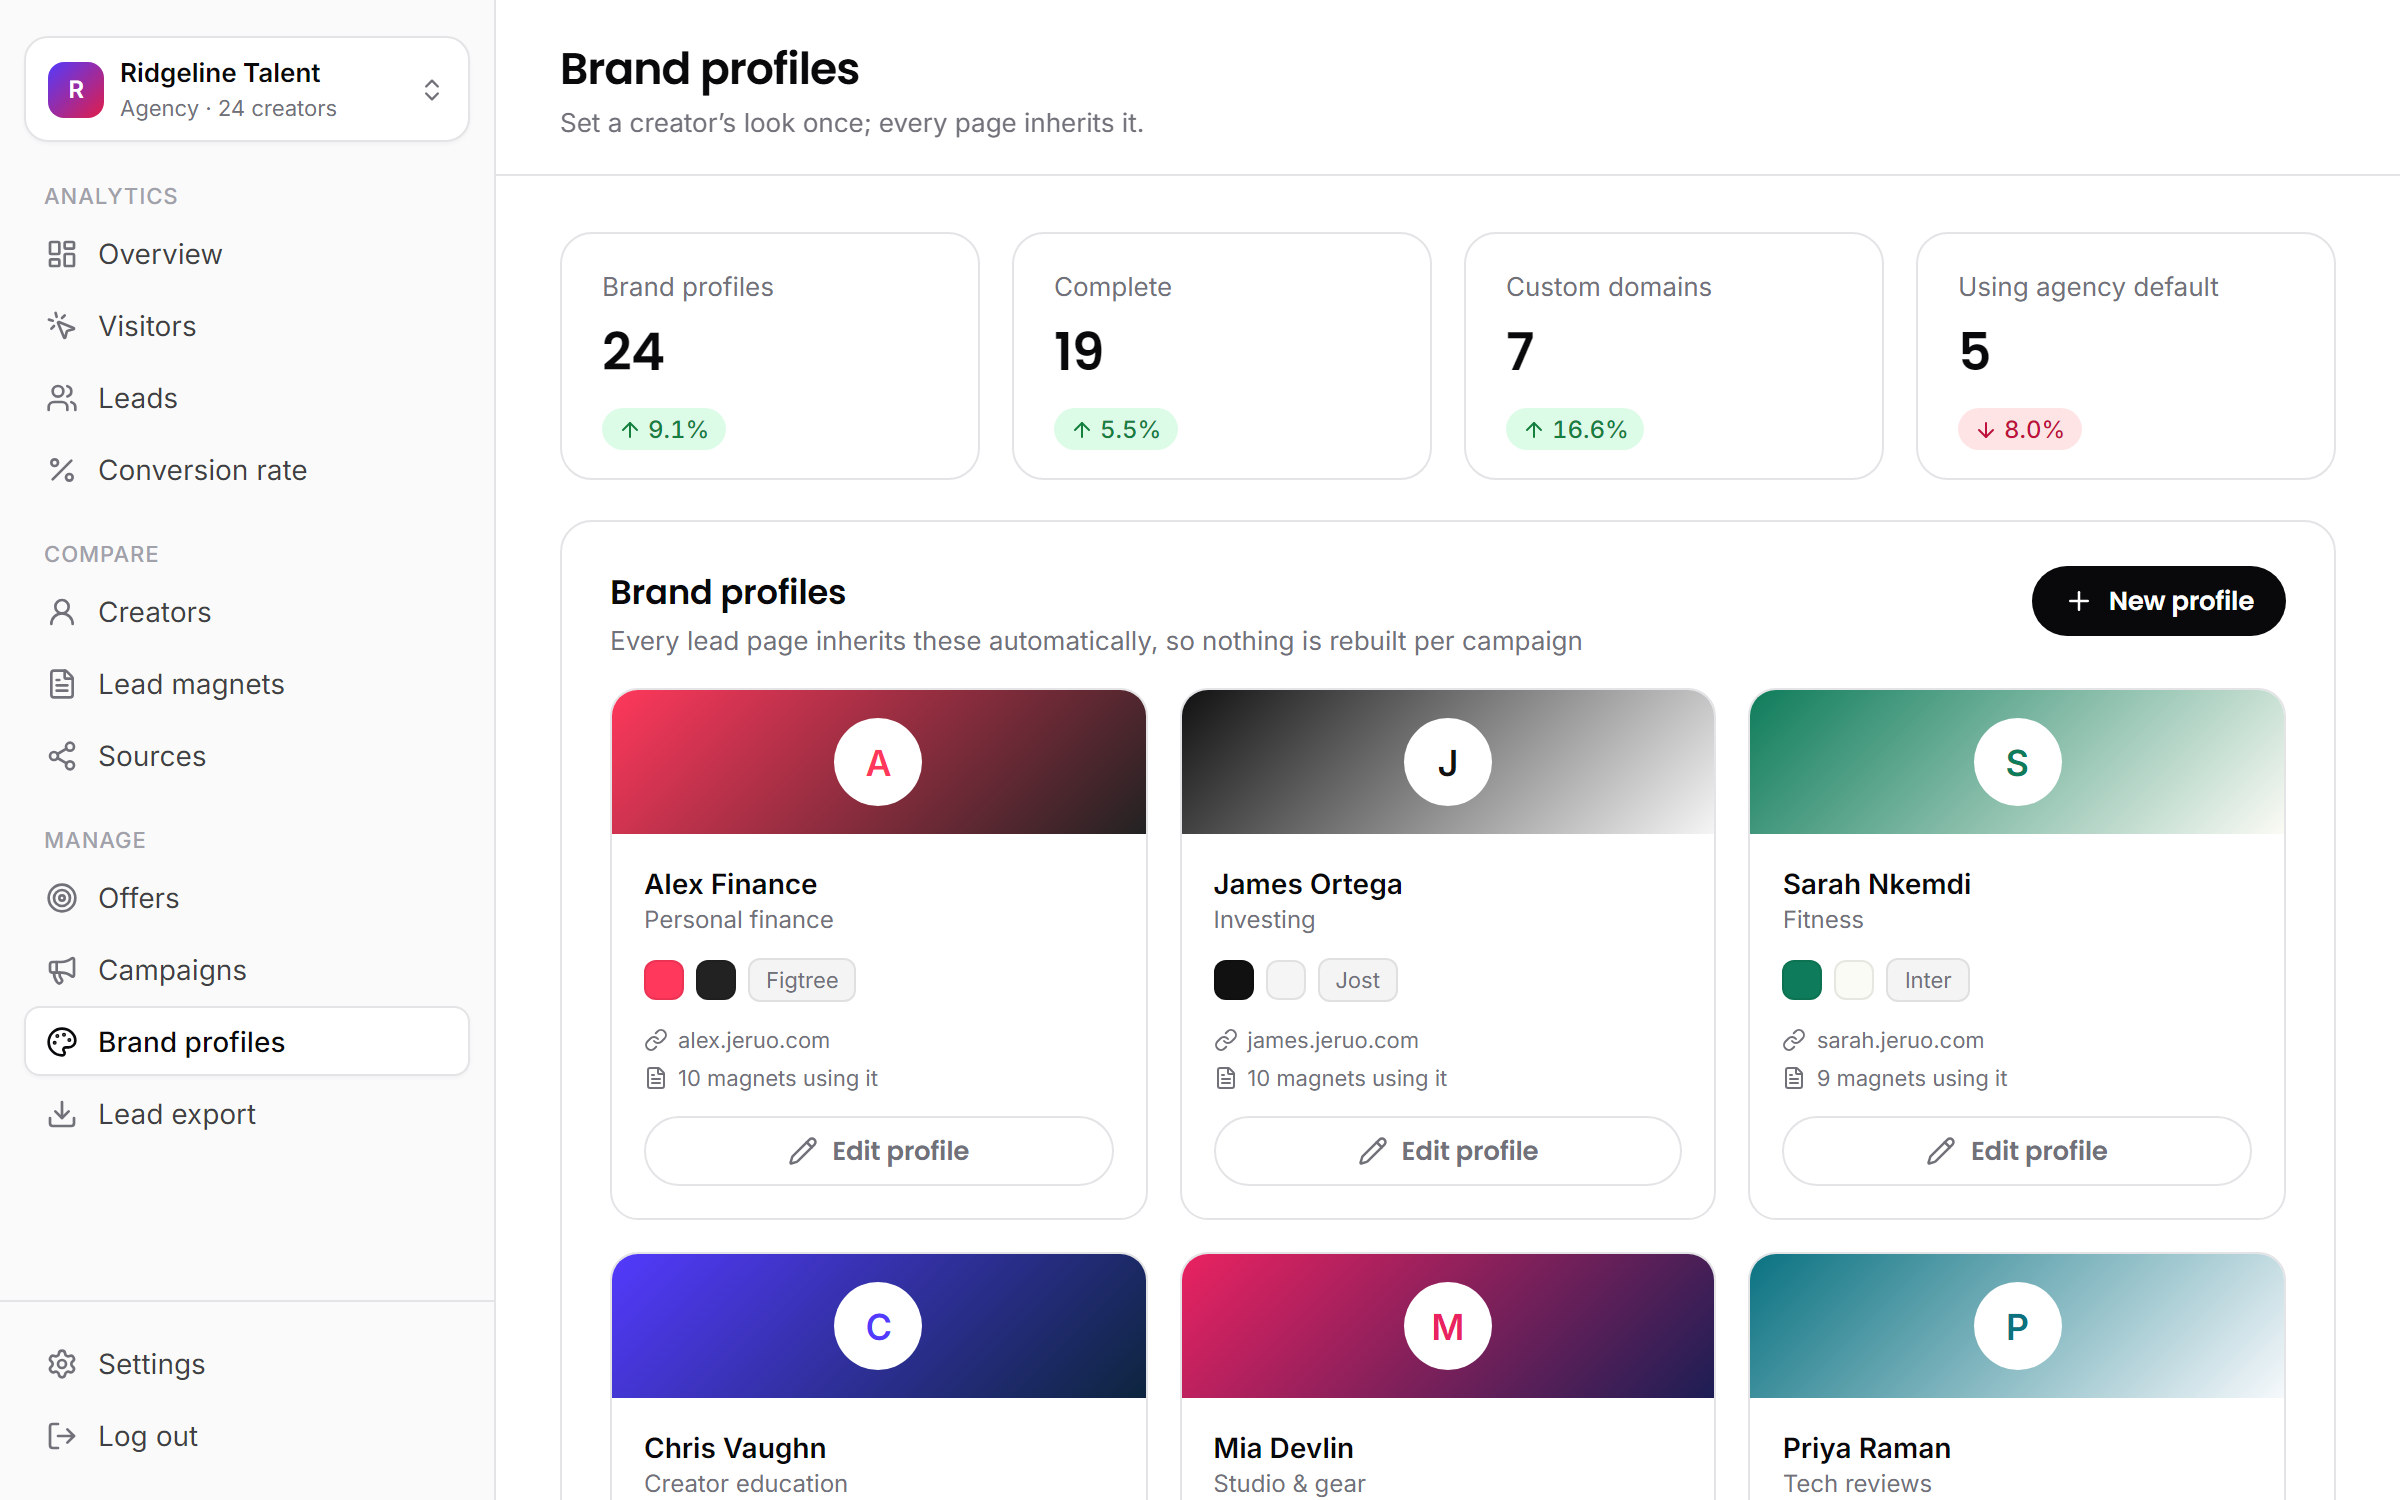This screenshot has height=1500, width=2400.
Task: Go to Lead magnets comparison
Action: (247, 684)
